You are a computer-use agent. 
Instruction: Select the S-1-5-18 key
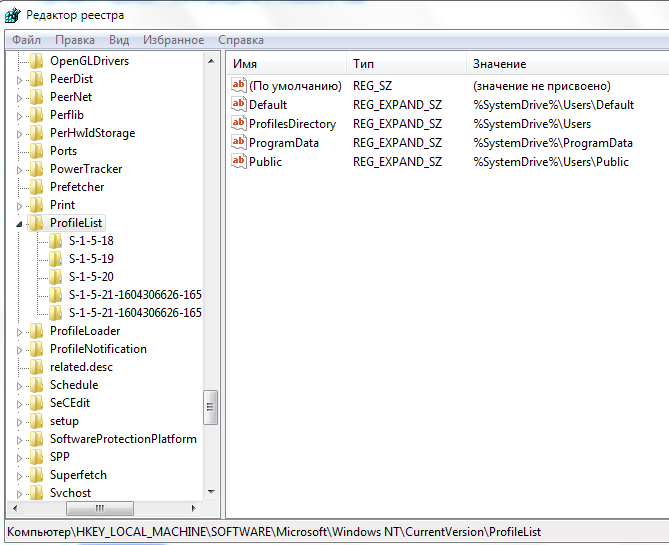pos(91,241)
